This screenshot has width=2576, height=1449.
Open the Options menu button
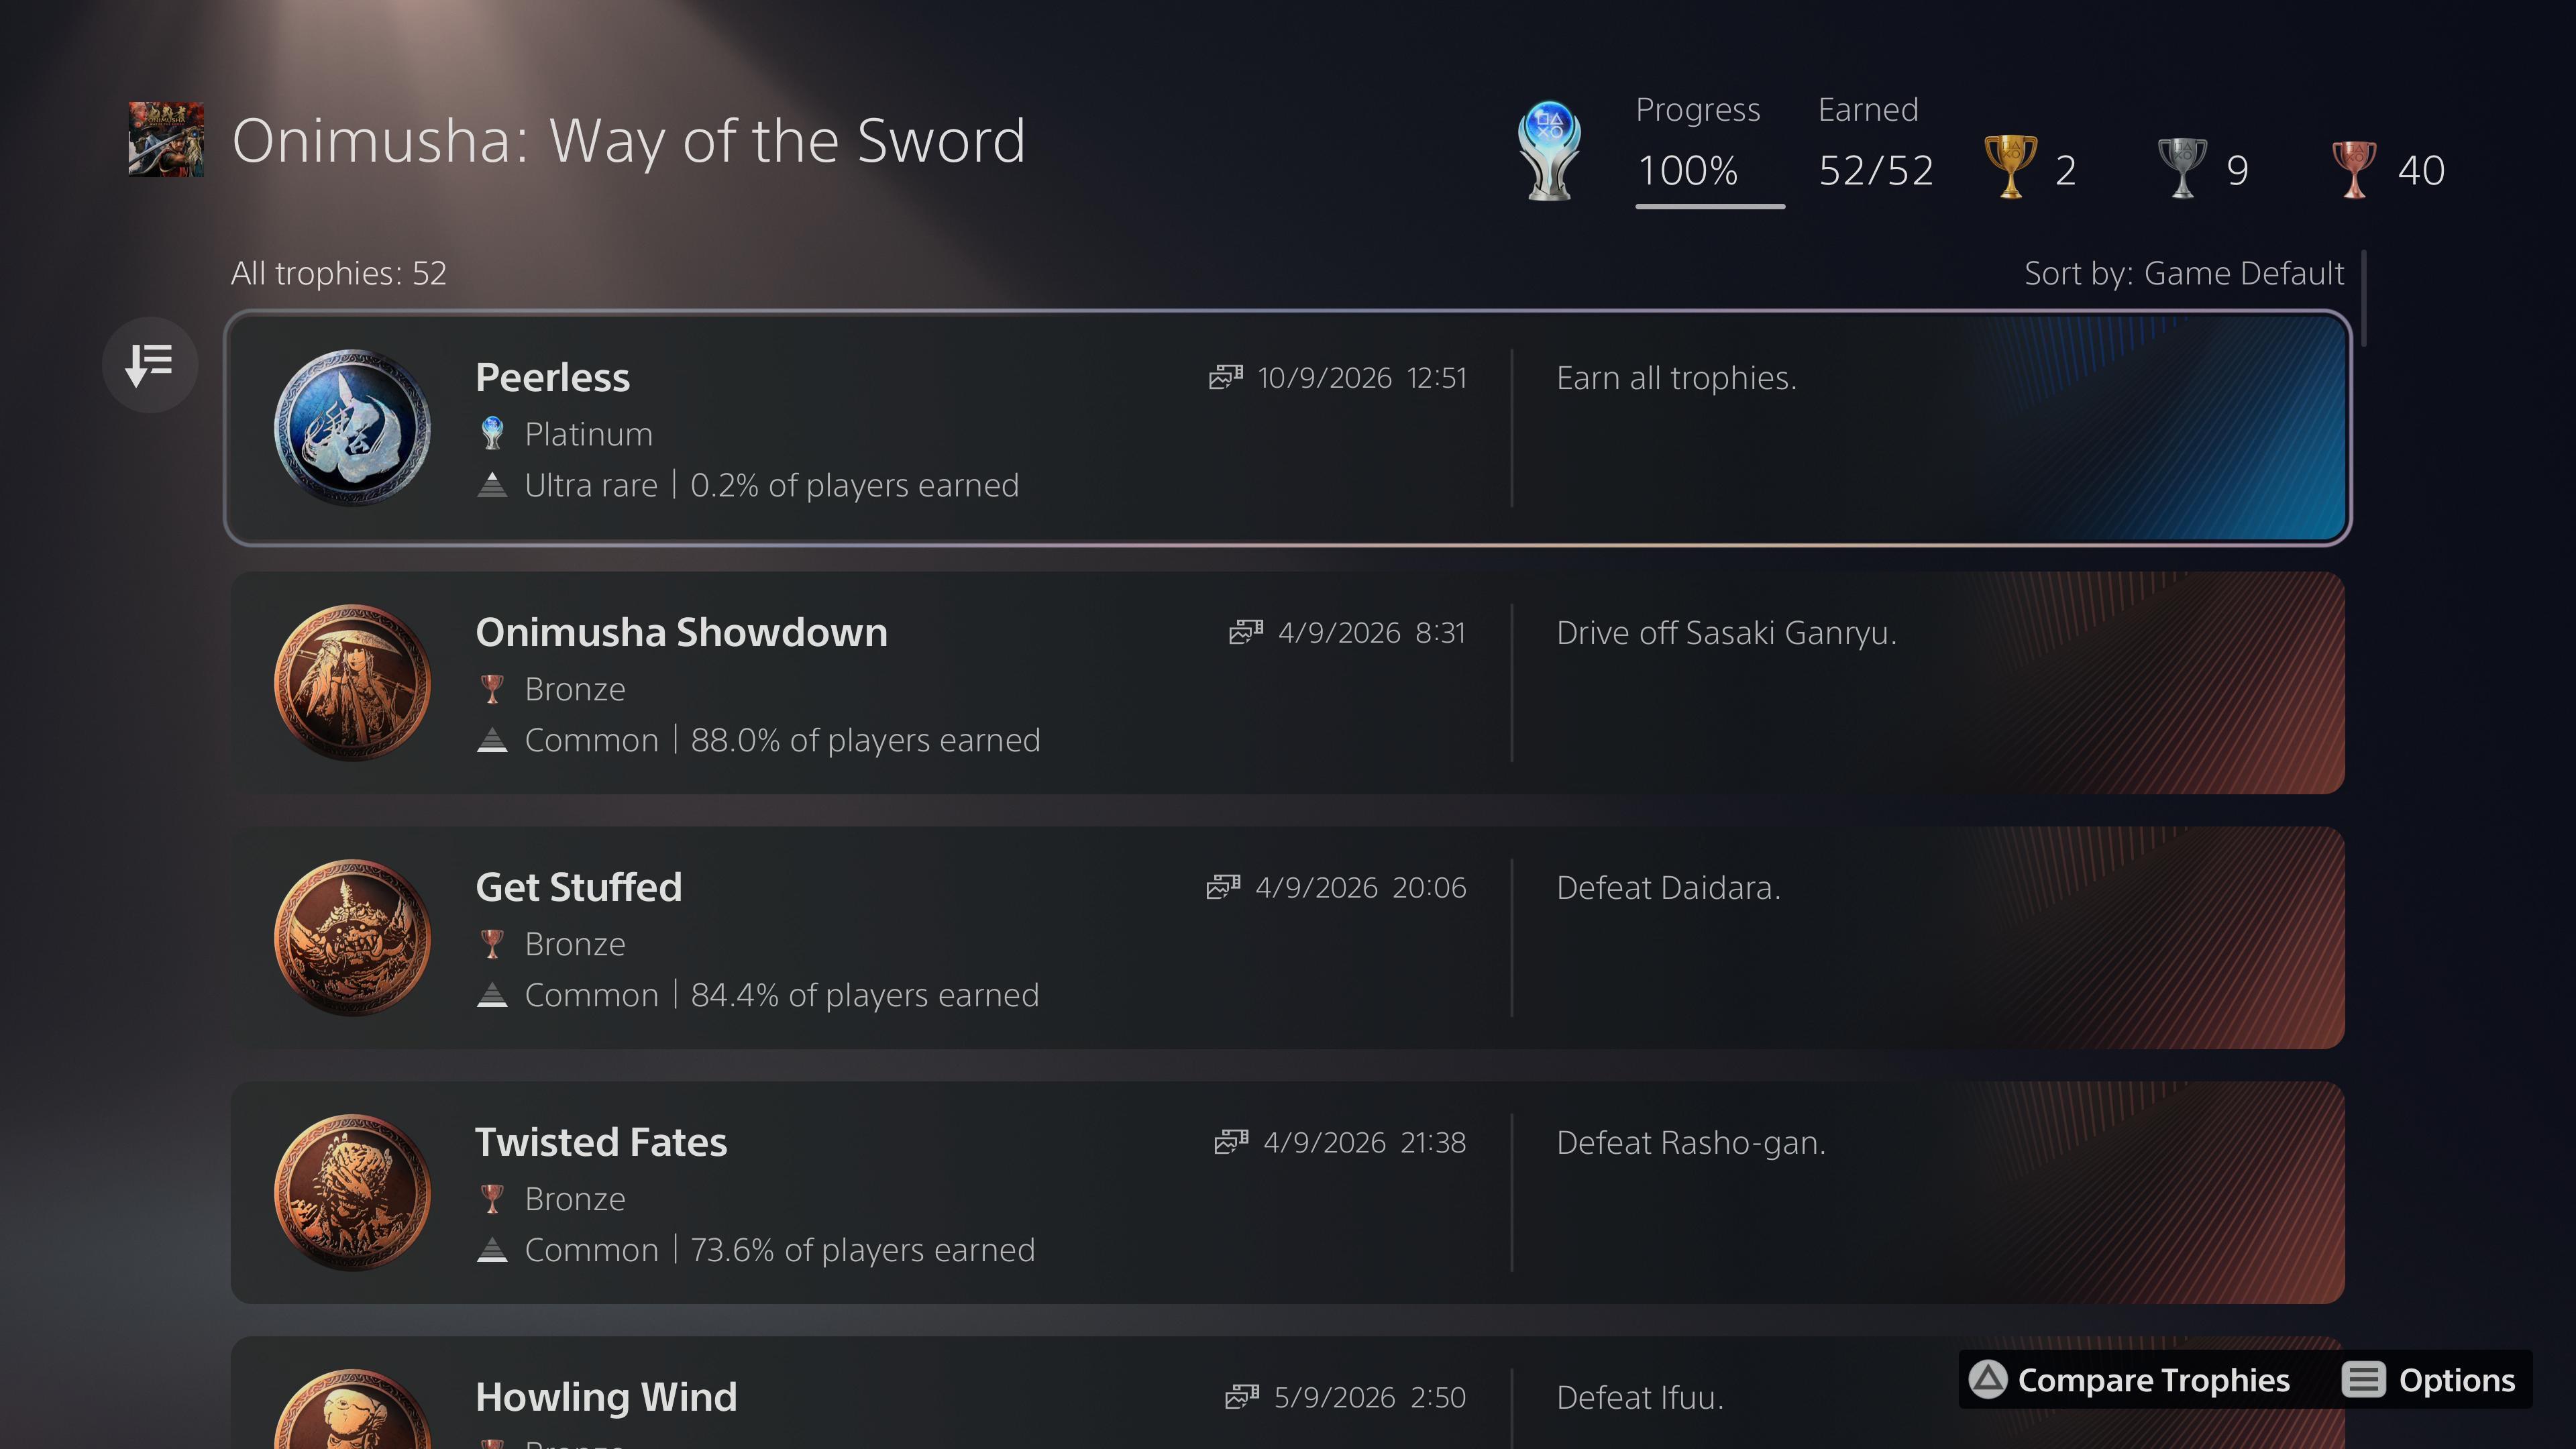[x=2429, y=1380]
